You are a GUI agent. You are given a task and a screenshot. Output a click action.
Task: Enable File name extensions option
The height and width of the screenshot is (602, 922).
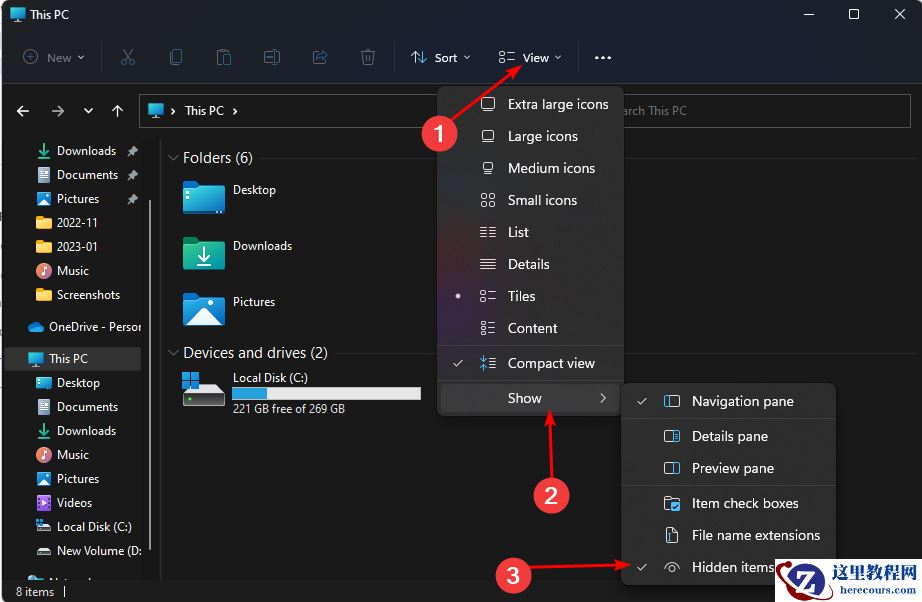tap(755, 535)
